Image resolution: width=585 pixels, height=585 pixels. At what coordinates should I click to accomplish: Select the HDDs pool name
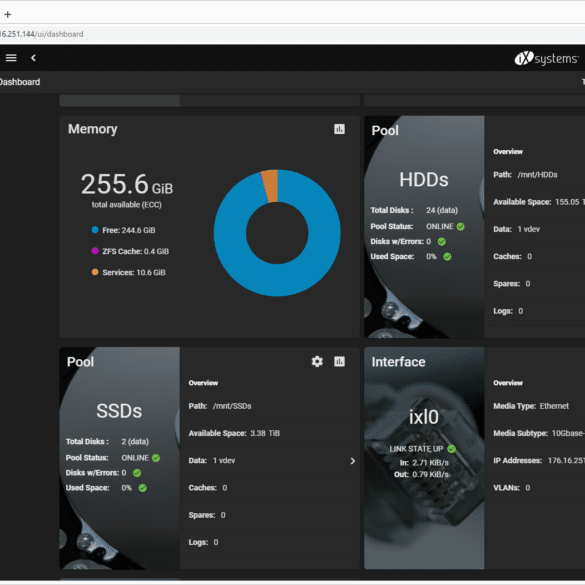424,179
